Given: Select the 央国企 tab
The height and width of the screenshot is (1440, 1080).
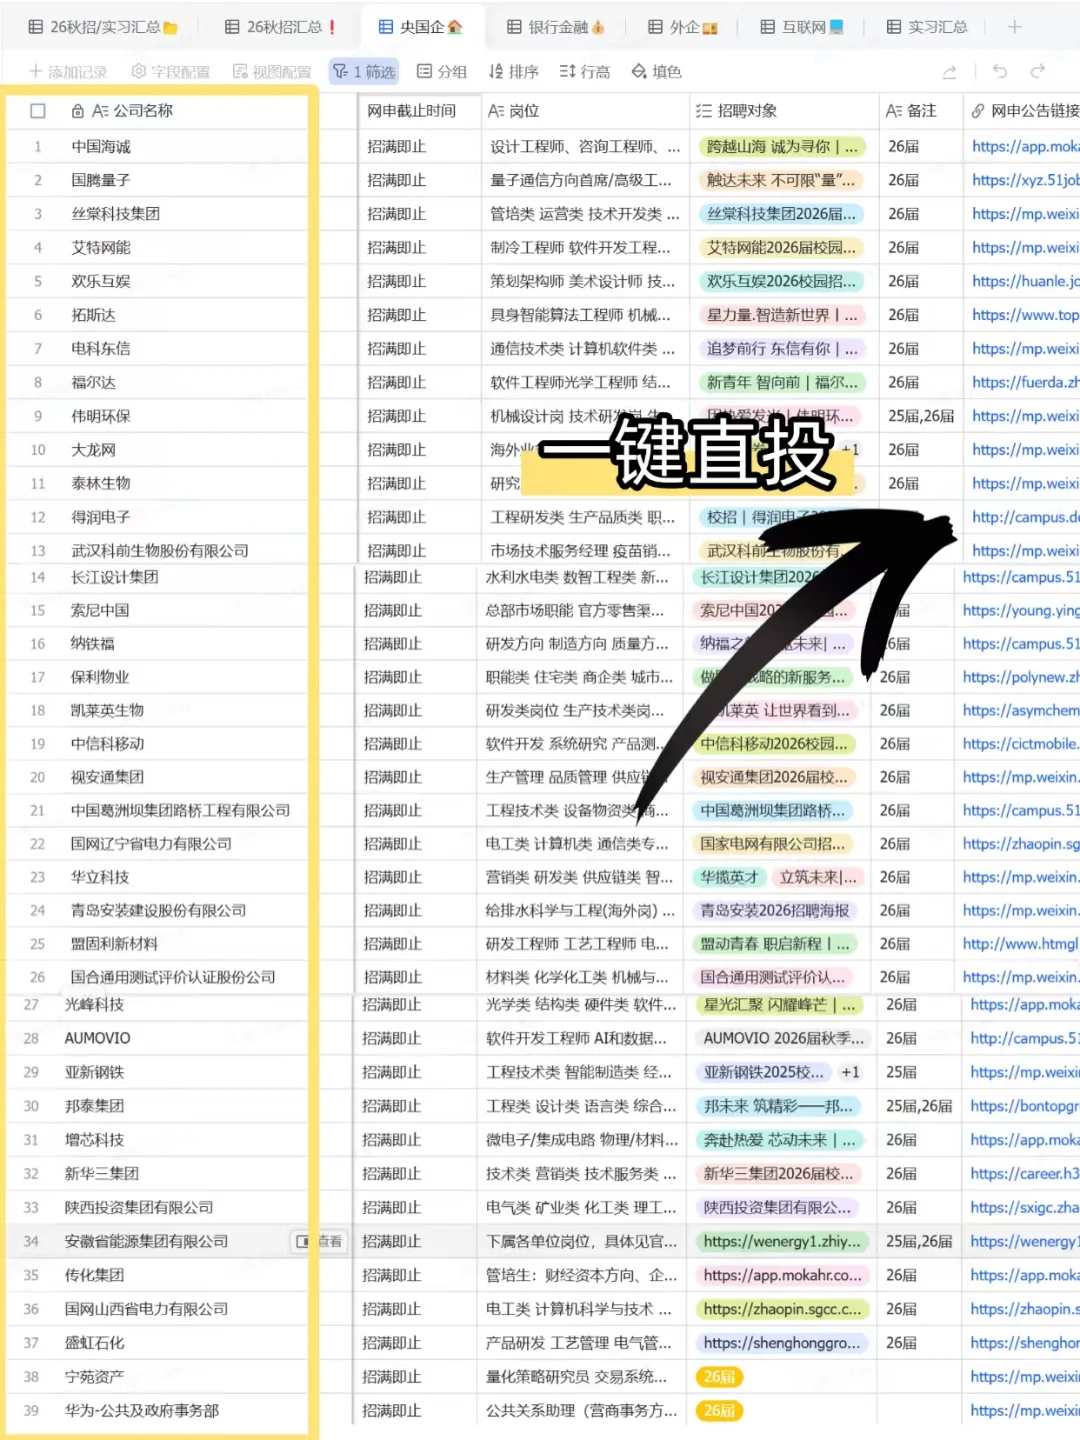Looking at the screenshot, I should pos(421,27).
